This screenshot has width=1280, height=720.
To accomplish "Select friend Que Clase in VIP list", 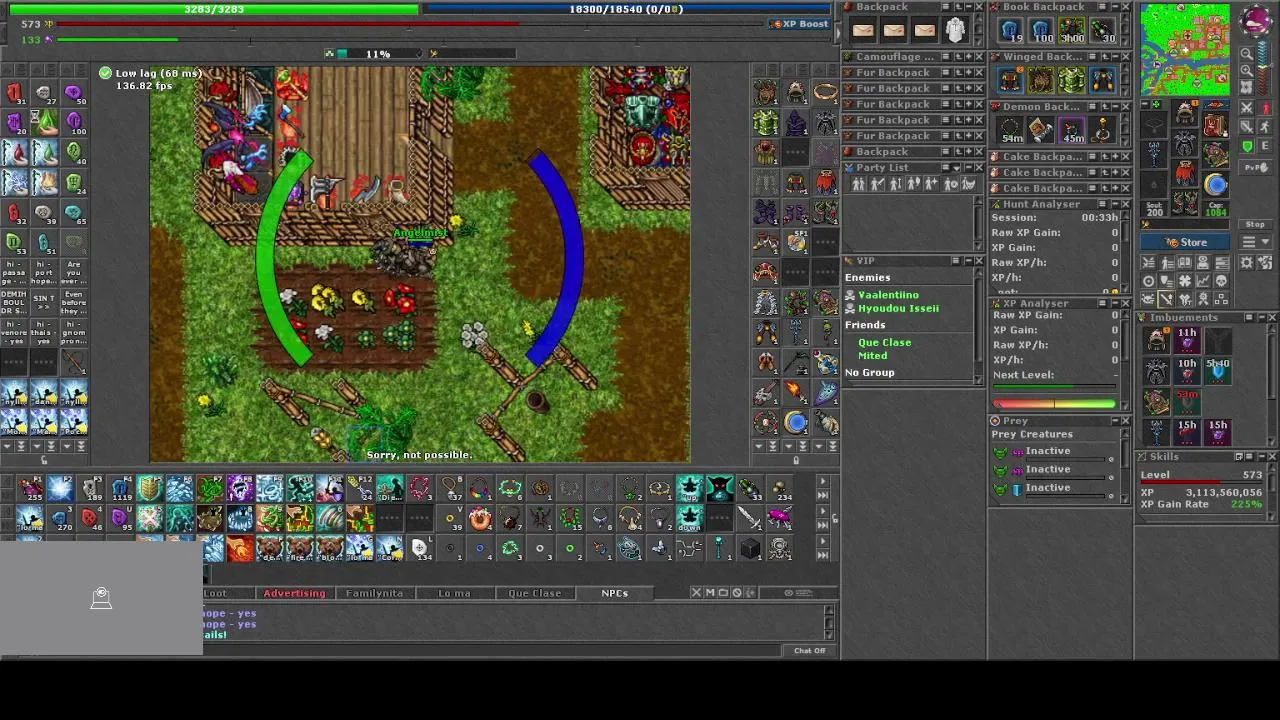I will pyautogui.click(x=884, y=342).
